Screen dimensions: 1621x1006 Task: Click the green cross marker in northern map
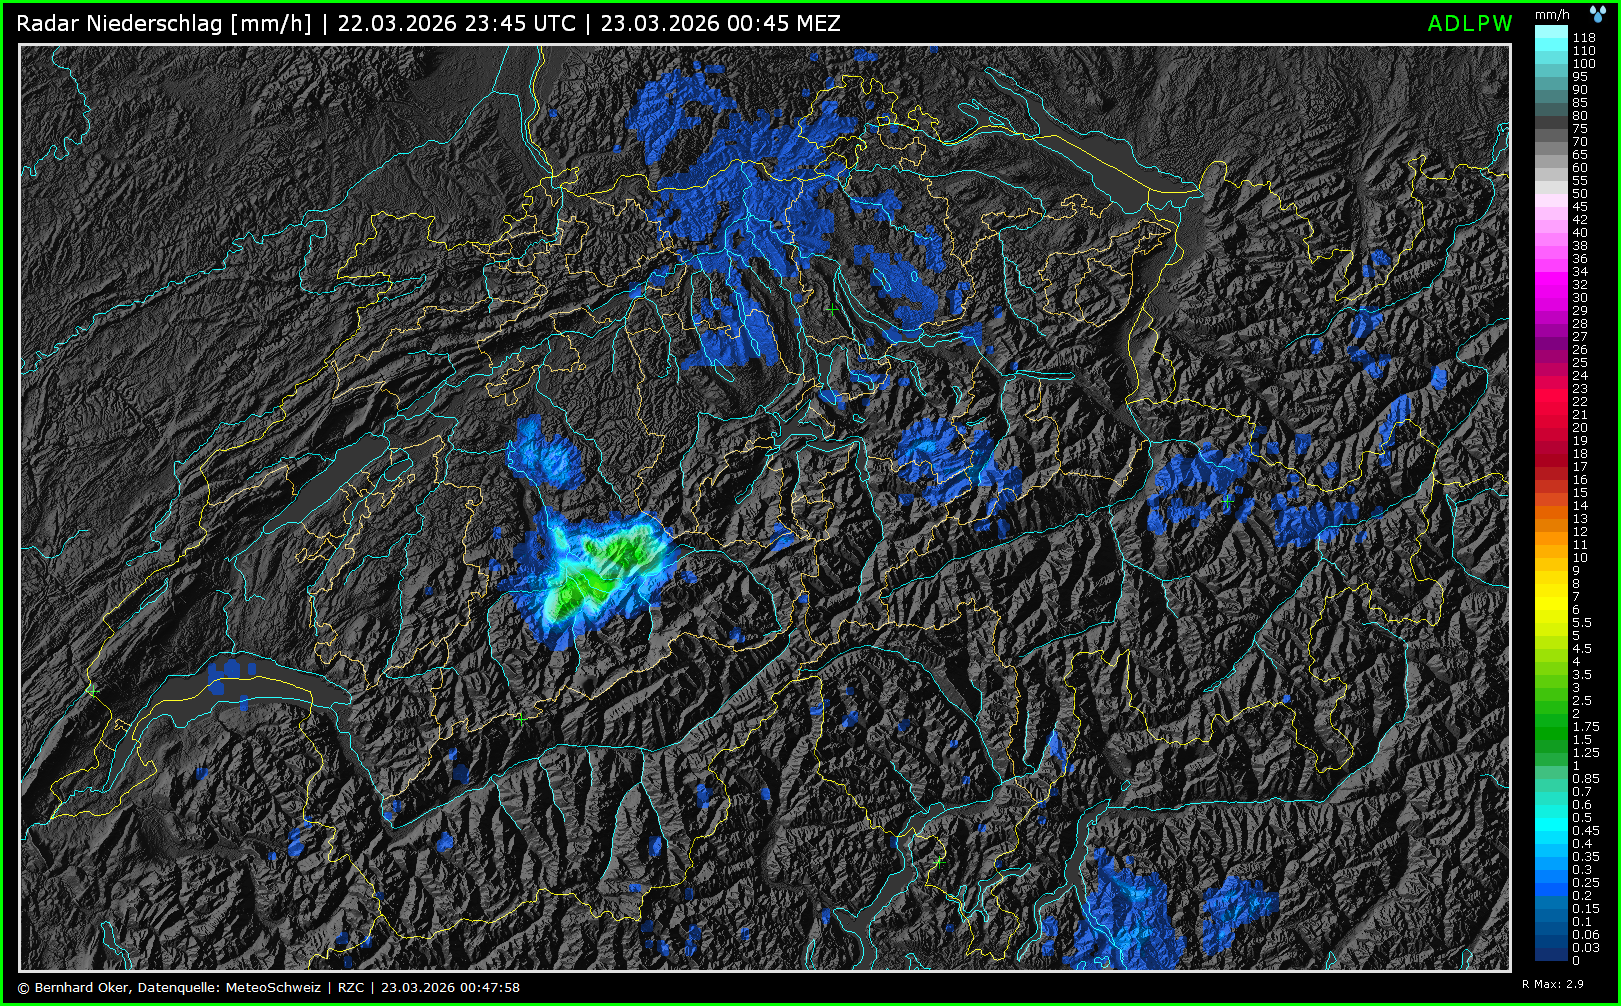click(x=832, y=310)
